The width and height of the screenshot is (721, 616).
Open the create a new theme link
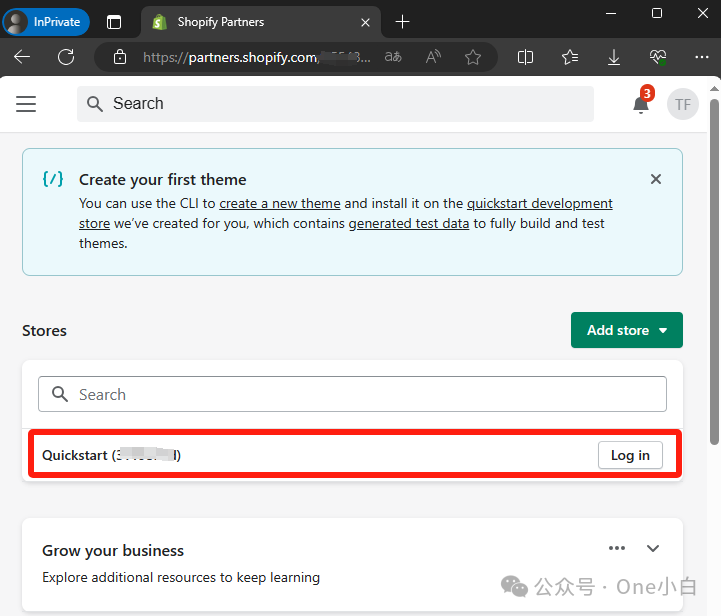tap(280, 204)
